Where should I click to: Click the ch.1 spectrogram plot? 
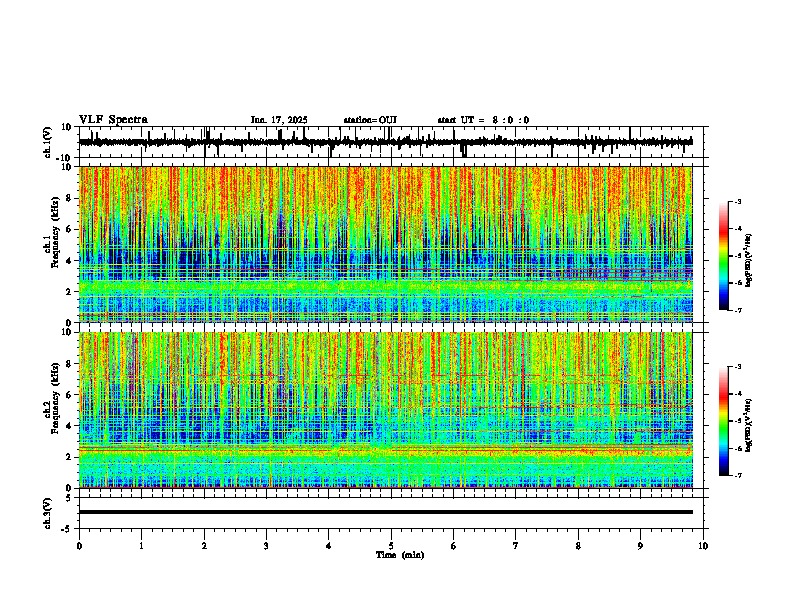click(x=386, y=244)
